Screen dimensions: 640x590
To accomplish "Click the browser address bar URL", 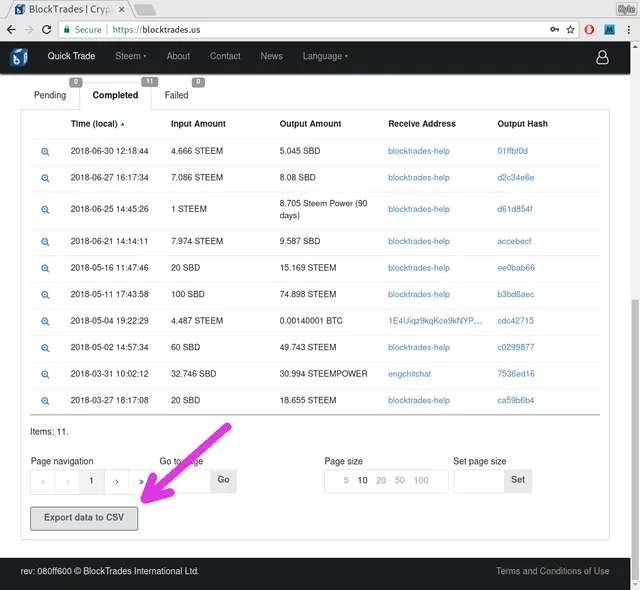I will pos(156,30).
